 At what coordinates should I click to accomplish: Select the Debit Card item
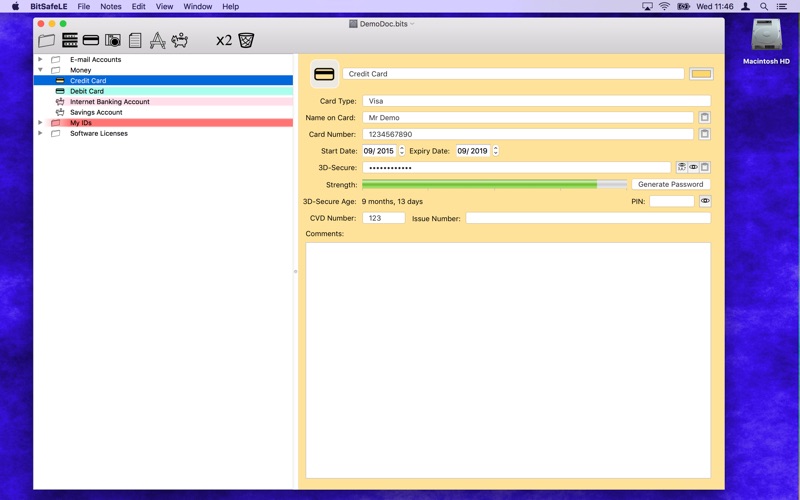coord(87,91)
